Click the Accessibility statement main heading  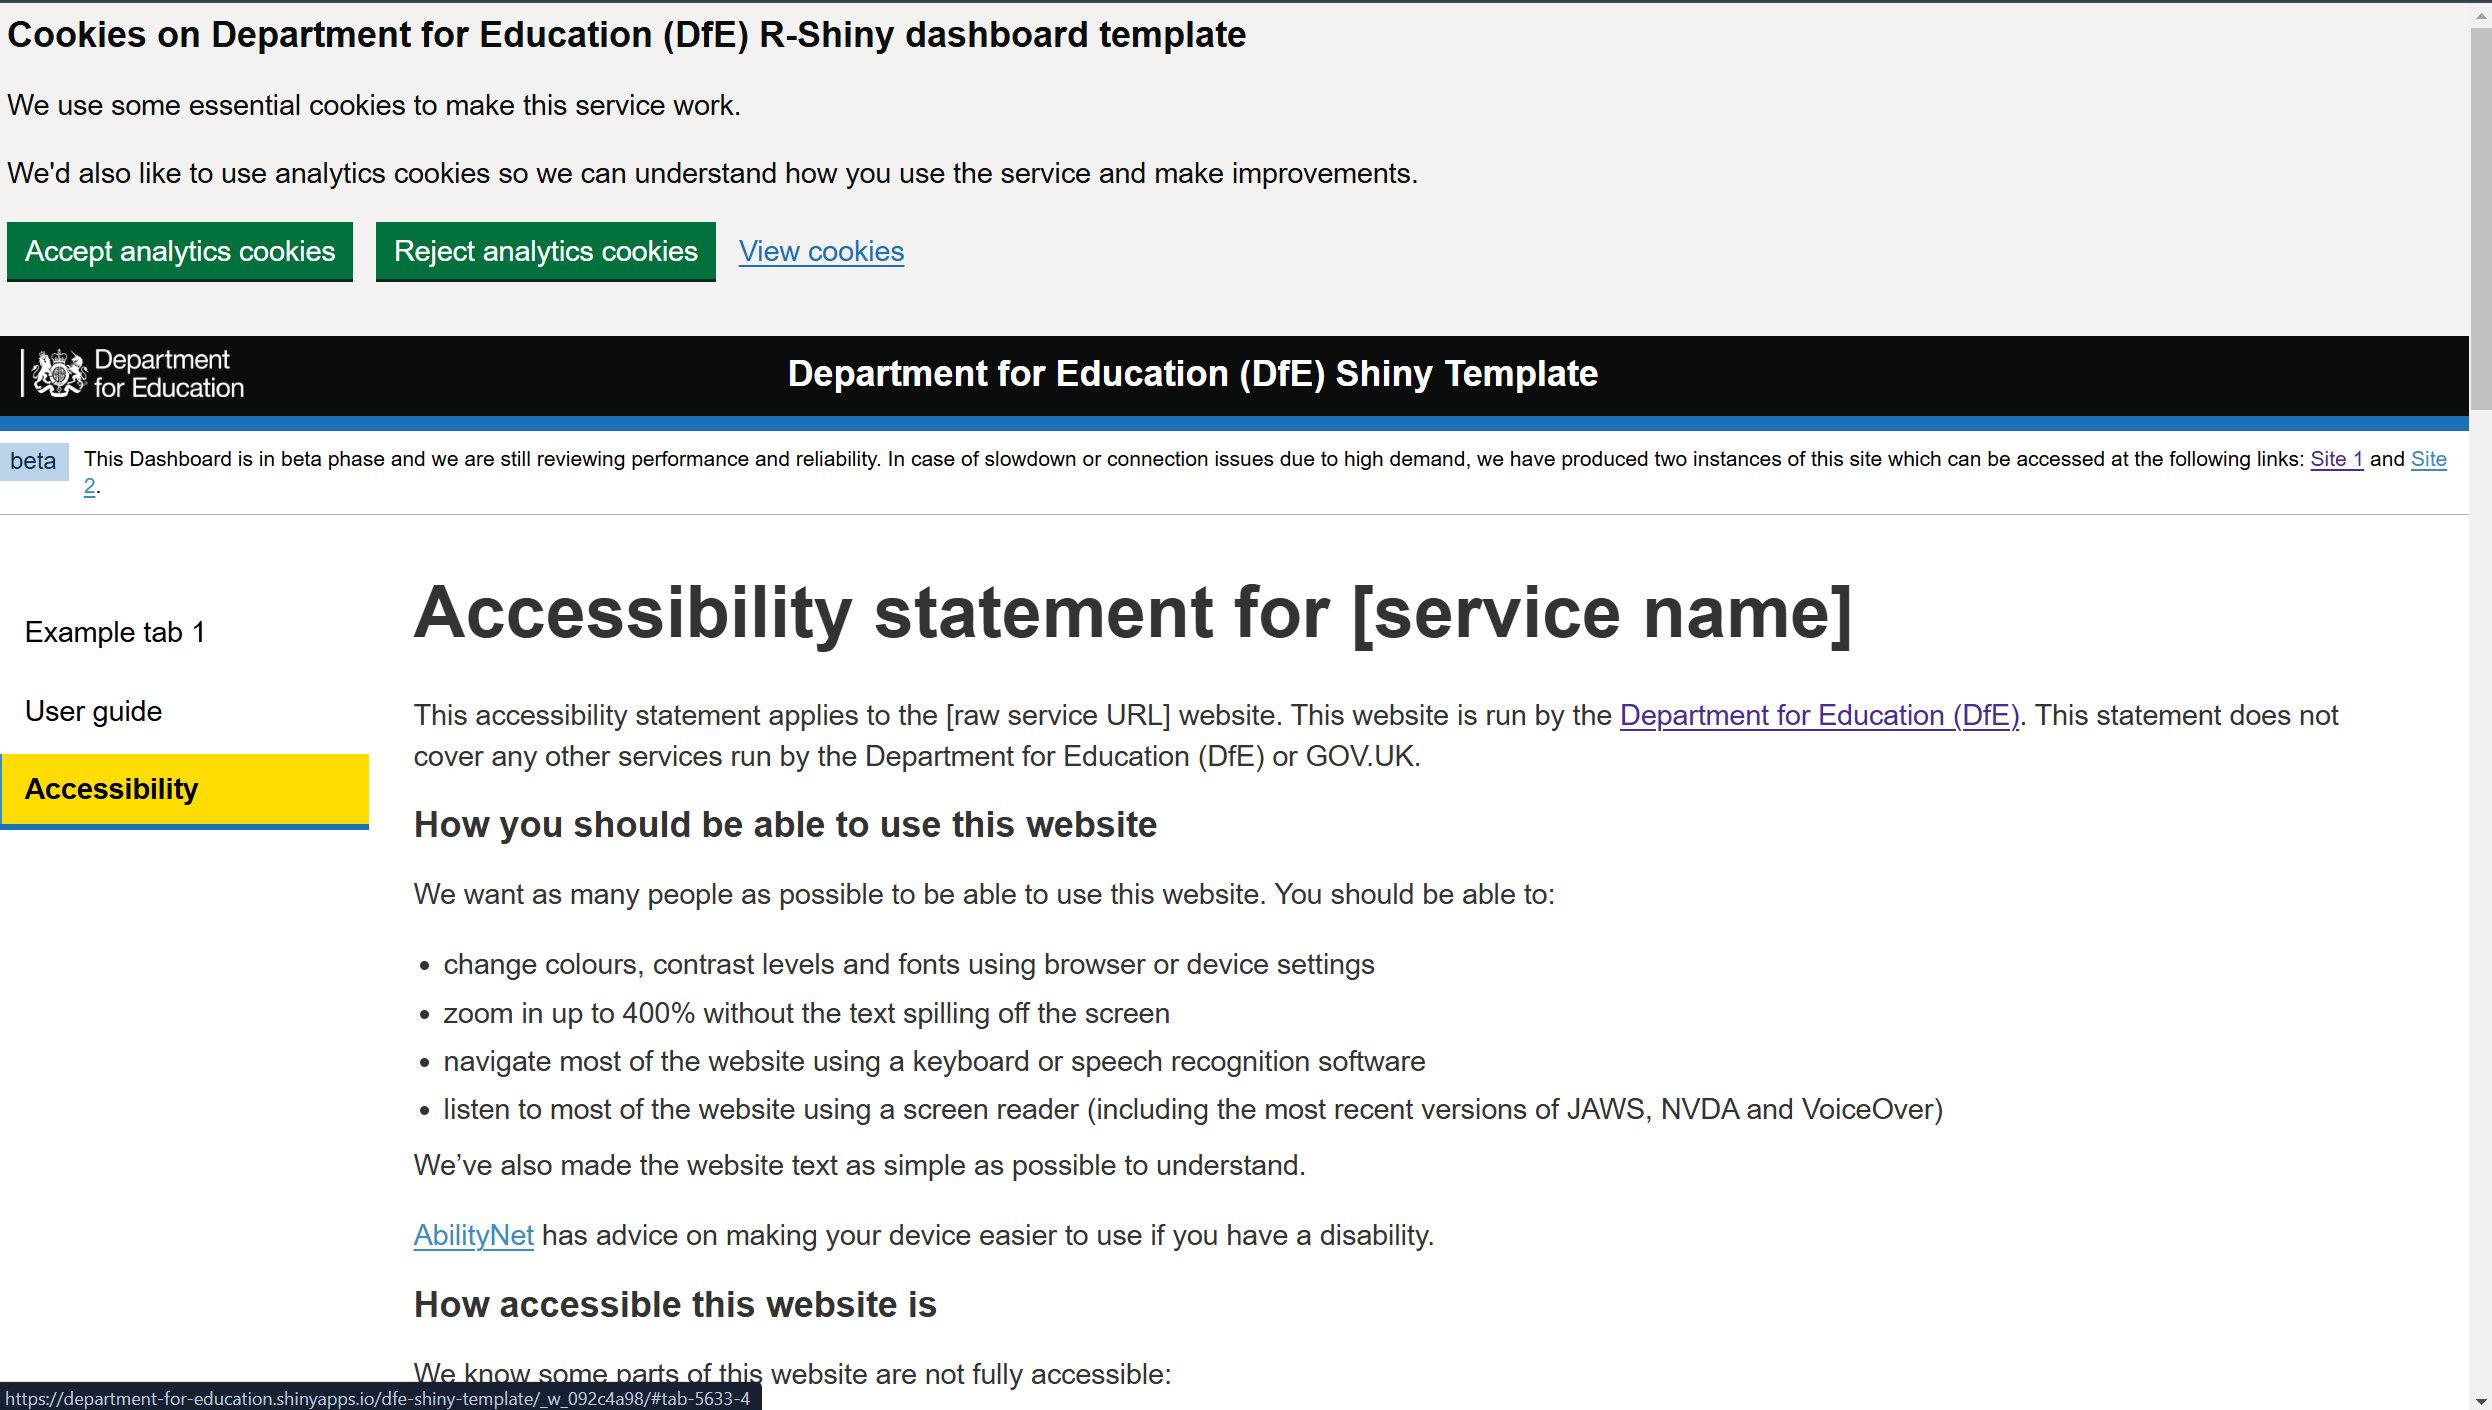[x=1132, y=613]
